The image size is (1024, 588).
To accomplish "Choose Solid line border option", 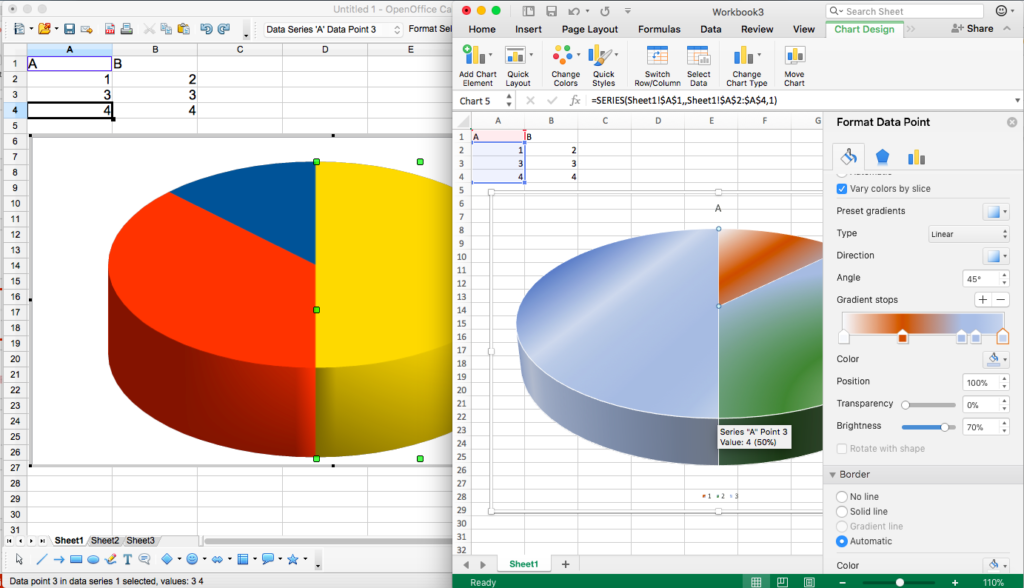I will pos(842,511).
